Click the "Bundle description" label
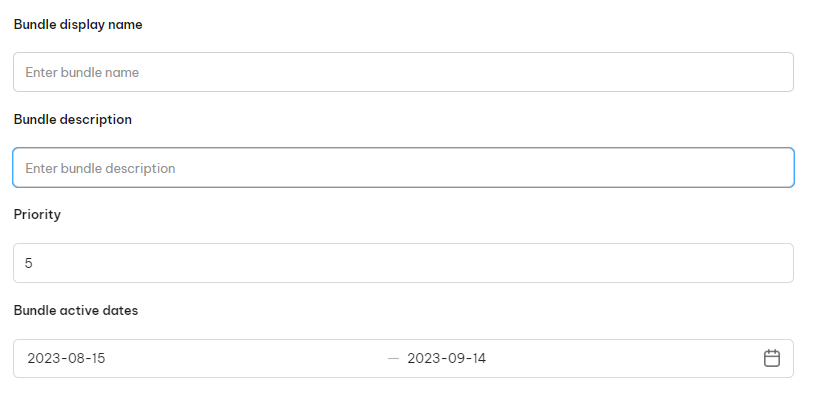The height and width of the screenshot is (395, 814). coord(73,119)
